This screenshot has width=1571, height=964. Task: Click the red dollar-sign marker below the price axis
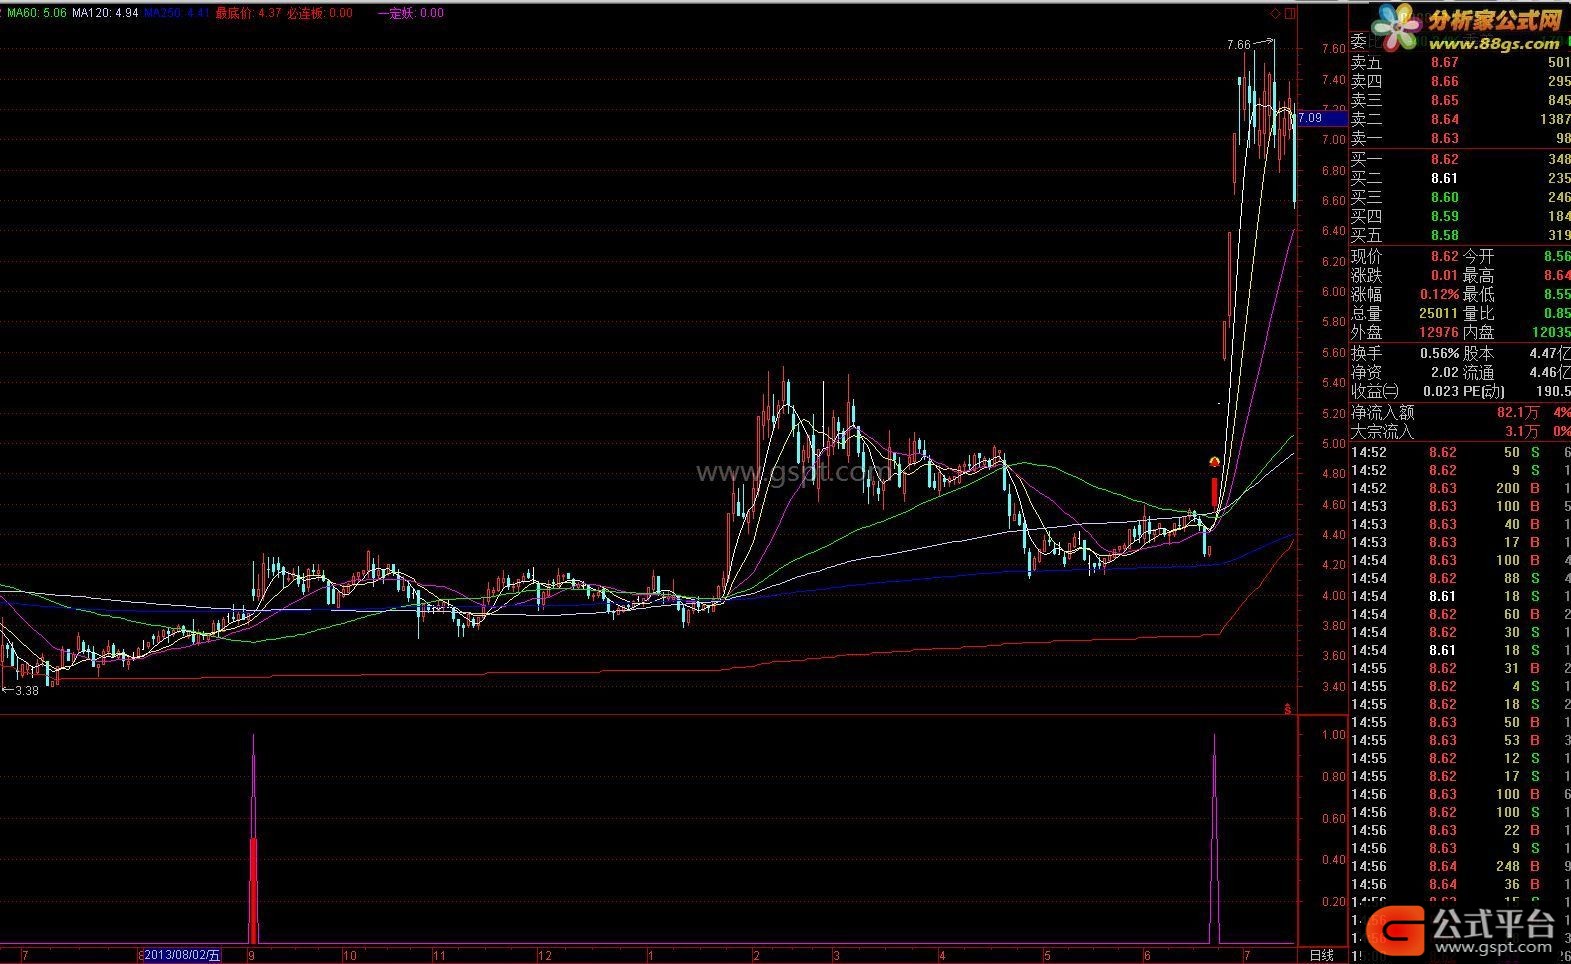1288,709
